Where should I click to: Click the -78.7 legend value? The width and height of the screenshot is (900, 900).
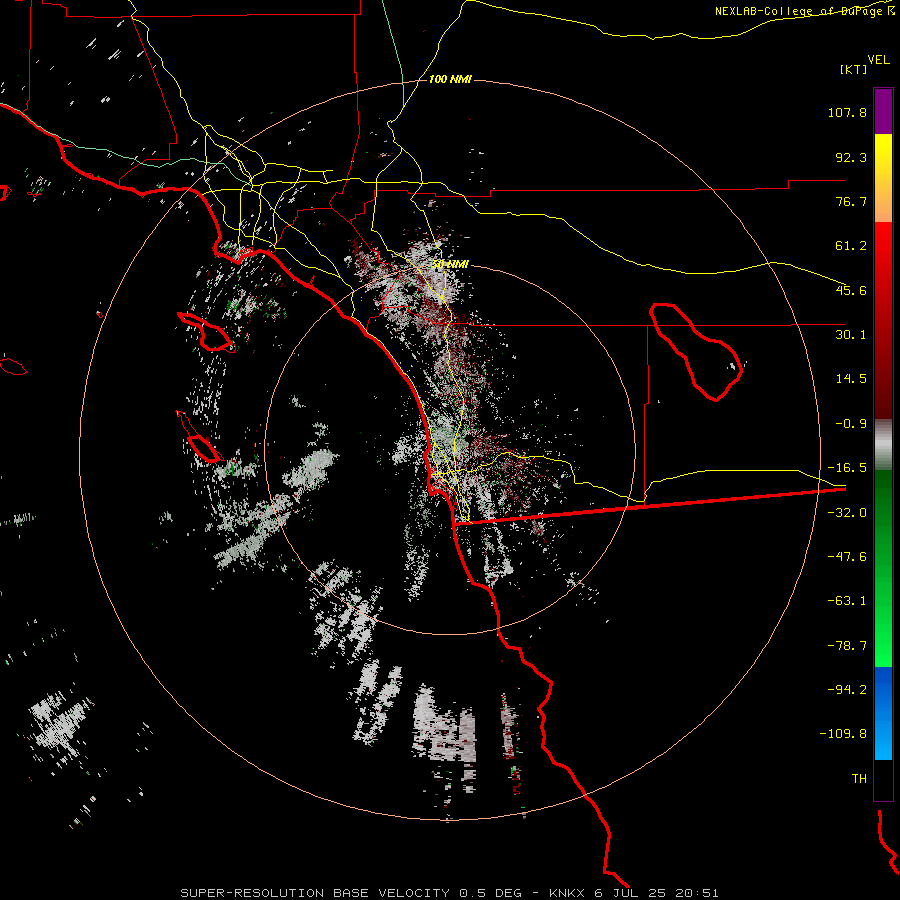(847, 646)
